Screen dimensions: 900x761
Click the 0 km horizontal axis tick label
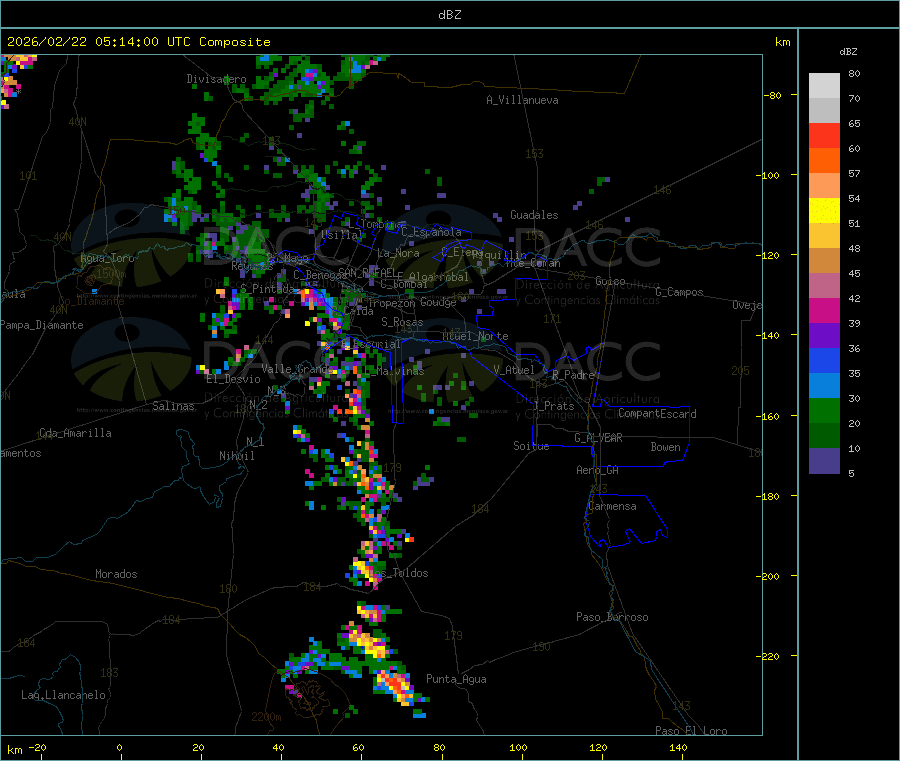(x=119, y=747)
